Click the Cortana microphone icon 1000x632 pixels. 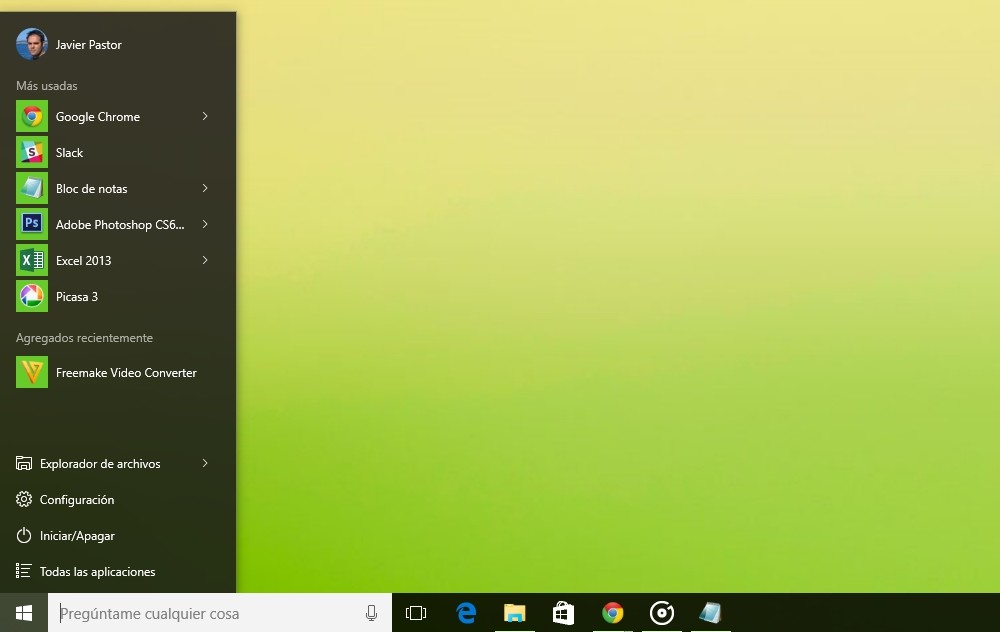point(371,613)
